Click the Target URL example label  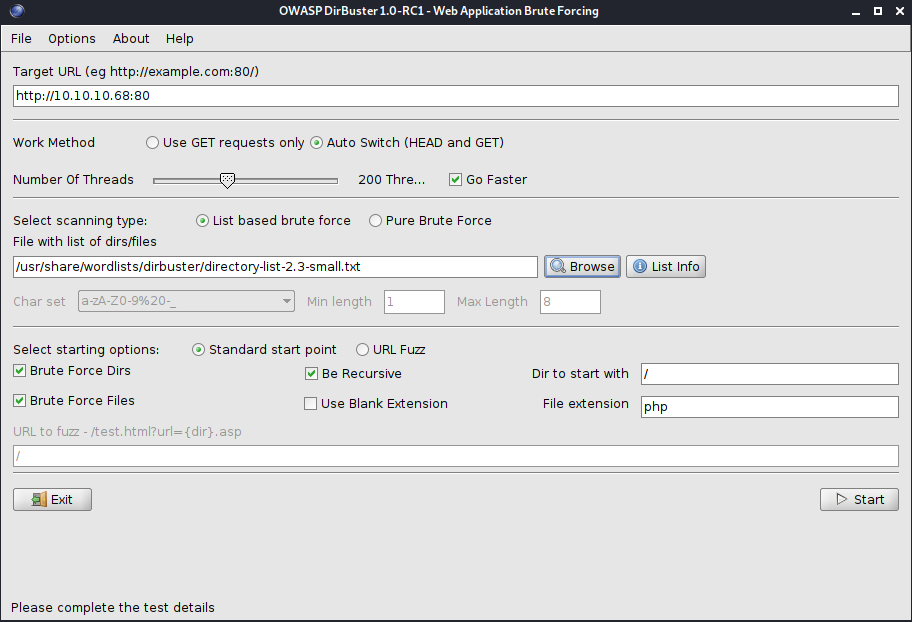point(136,72)
